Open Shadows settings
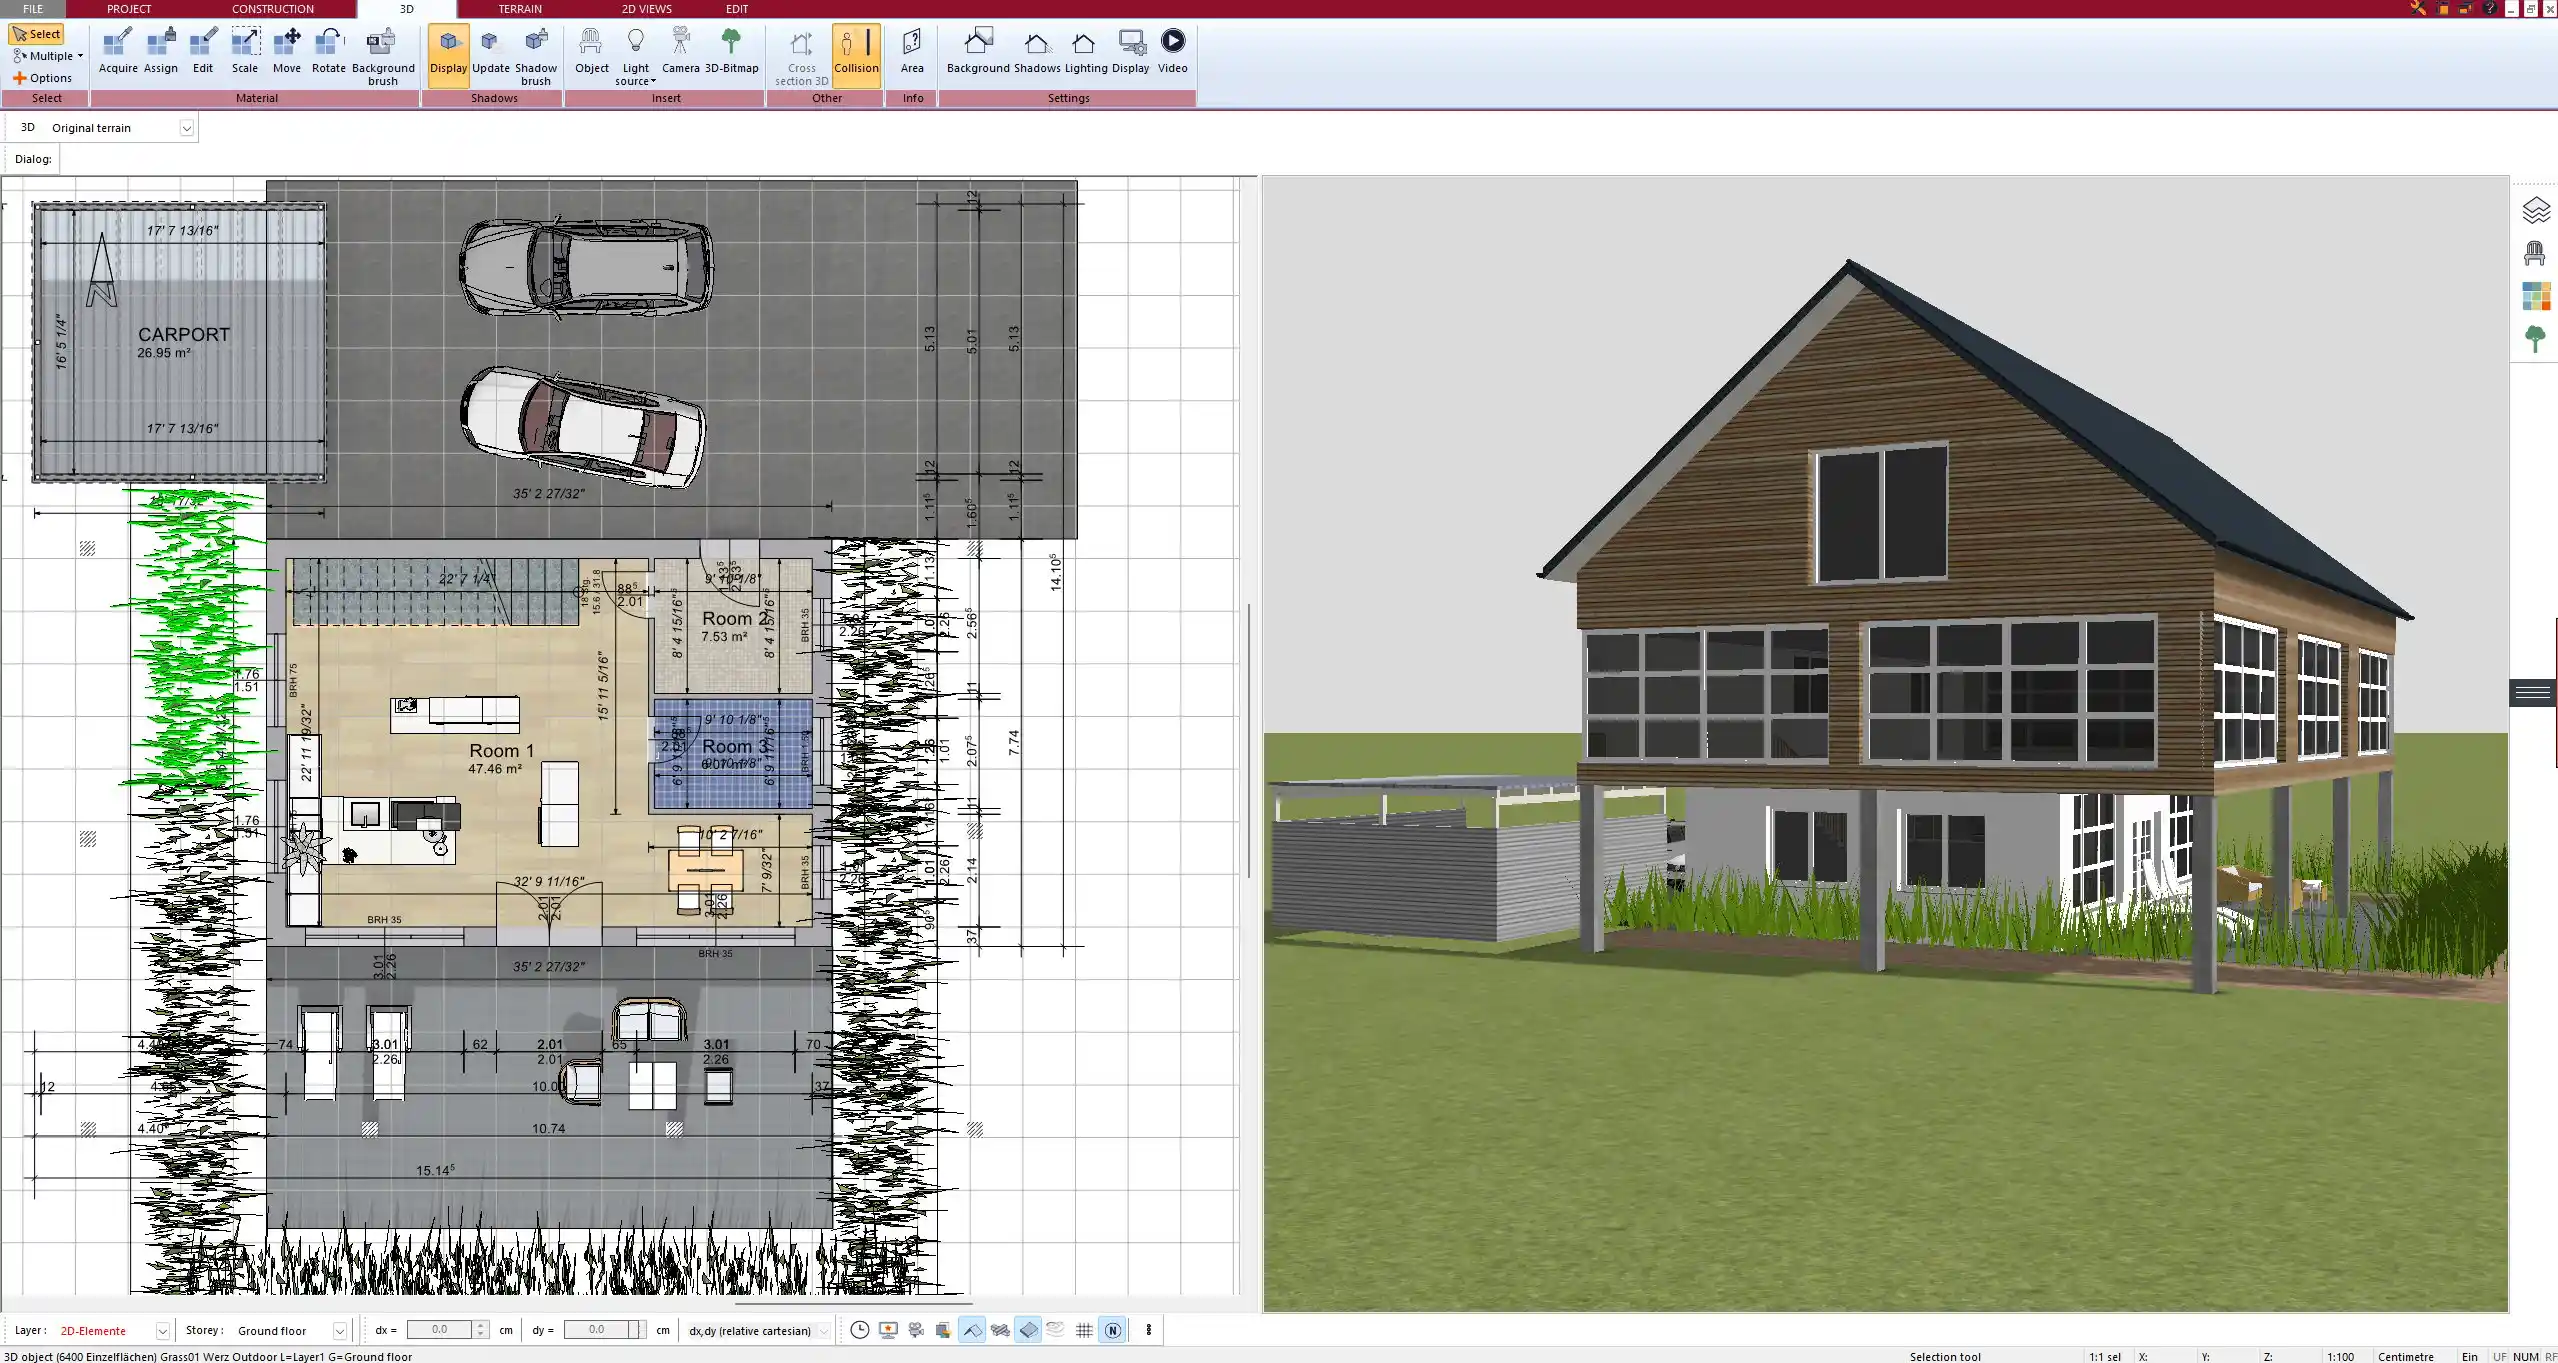The height and width of the screenshot is (1363, 2558). [x=1037, y=52]
